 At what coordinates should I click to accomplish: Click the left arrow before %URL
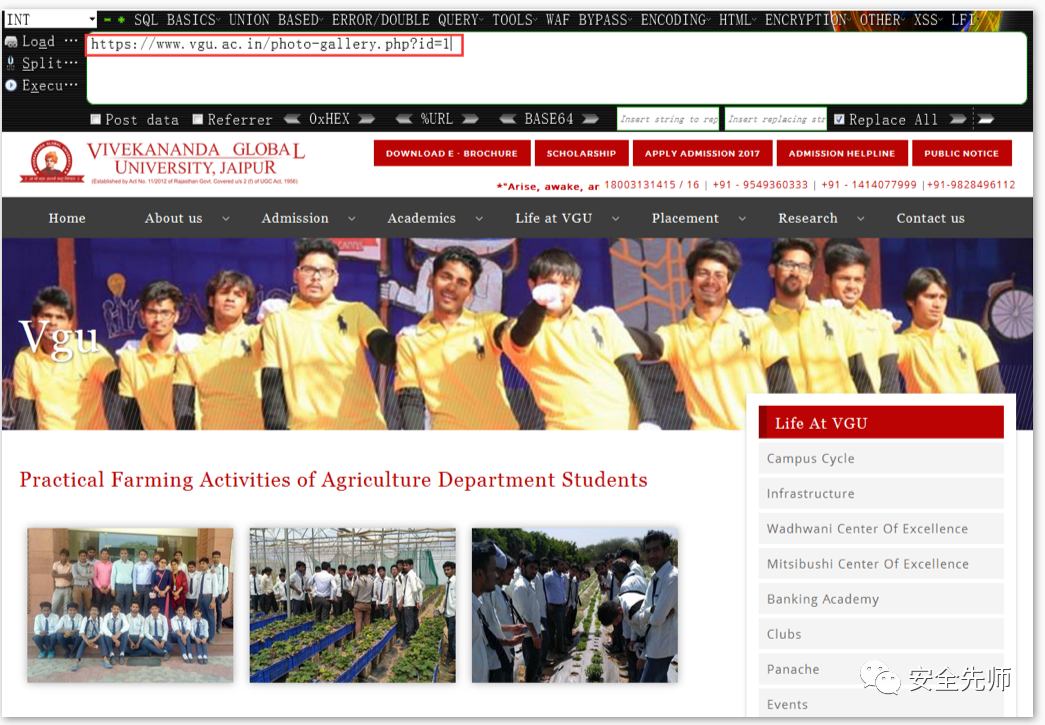404,119
